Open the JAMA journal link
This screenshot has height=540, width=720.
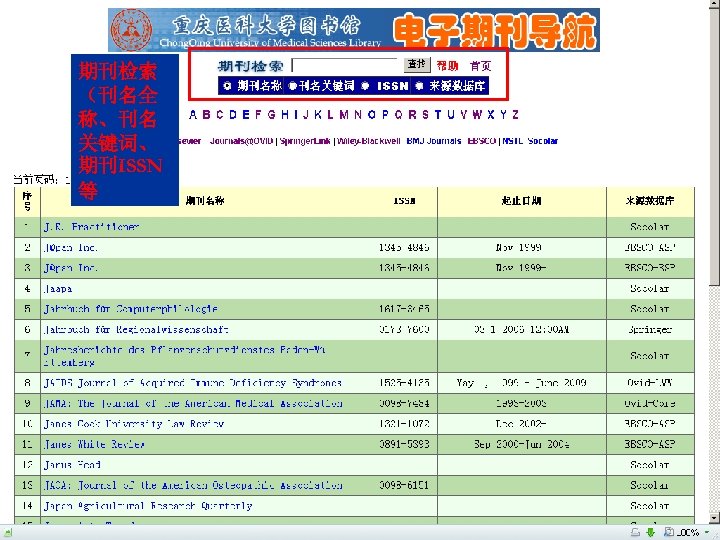click(x=193, y=404)
